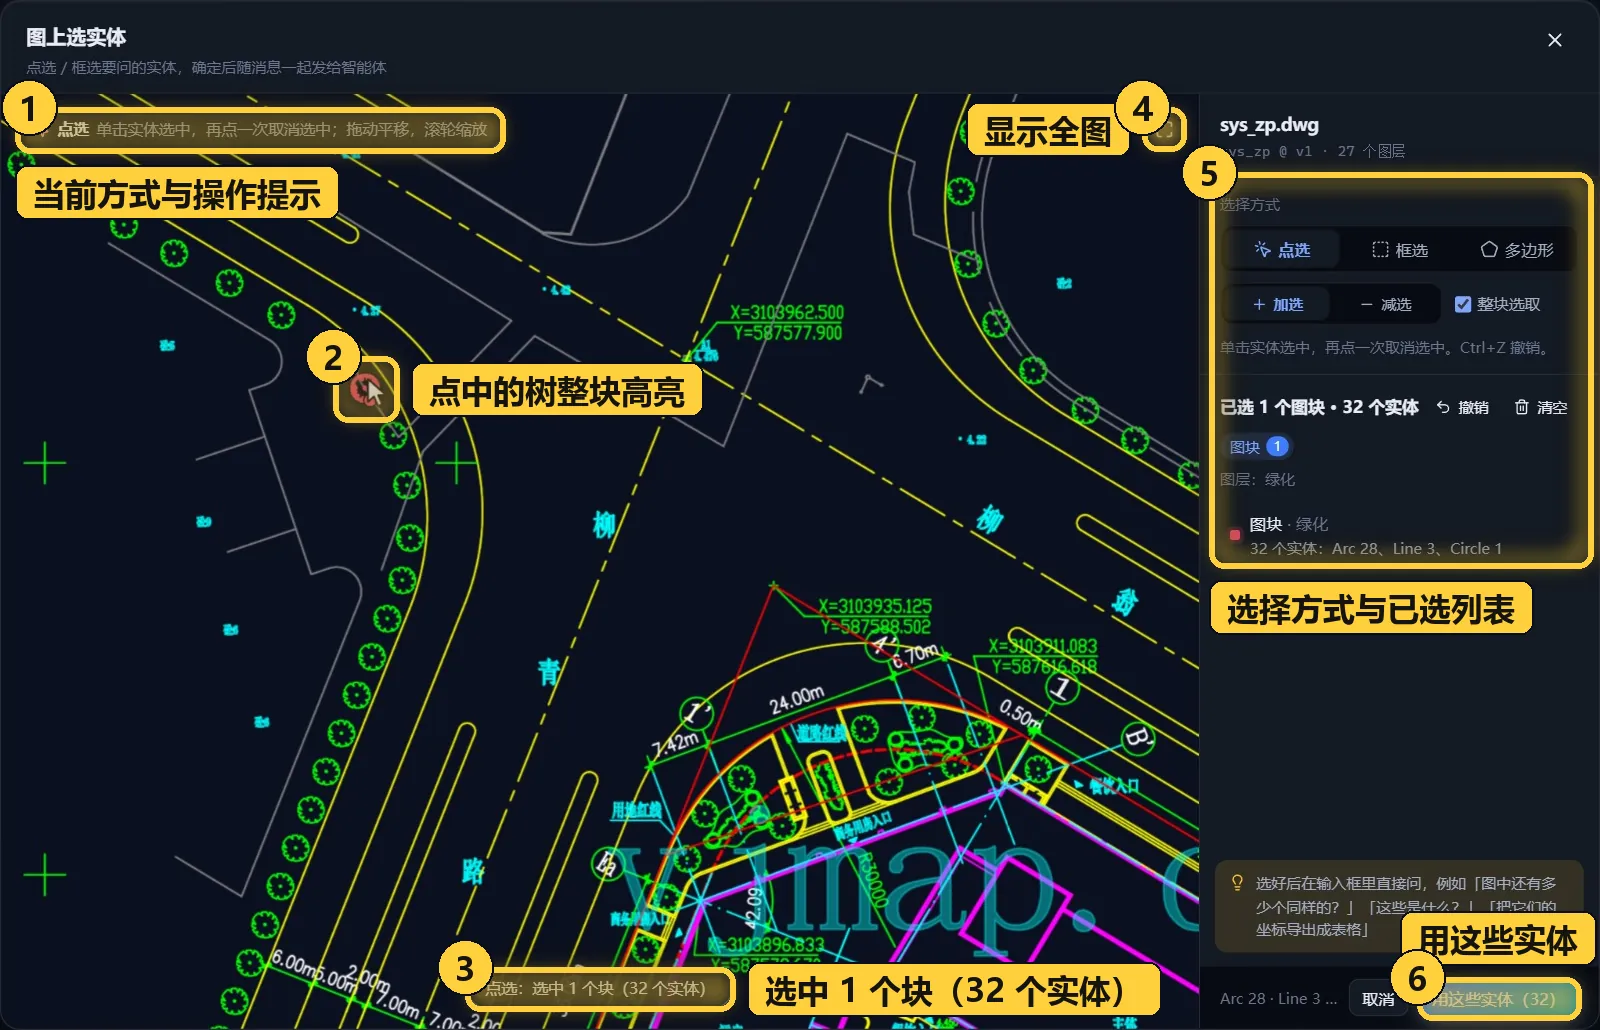Image resolution: width=1600 pixels, height=1030 pixels.
Task: Click the Arc 28 · Line 3 footer summary
Action: coord(1278,999)
